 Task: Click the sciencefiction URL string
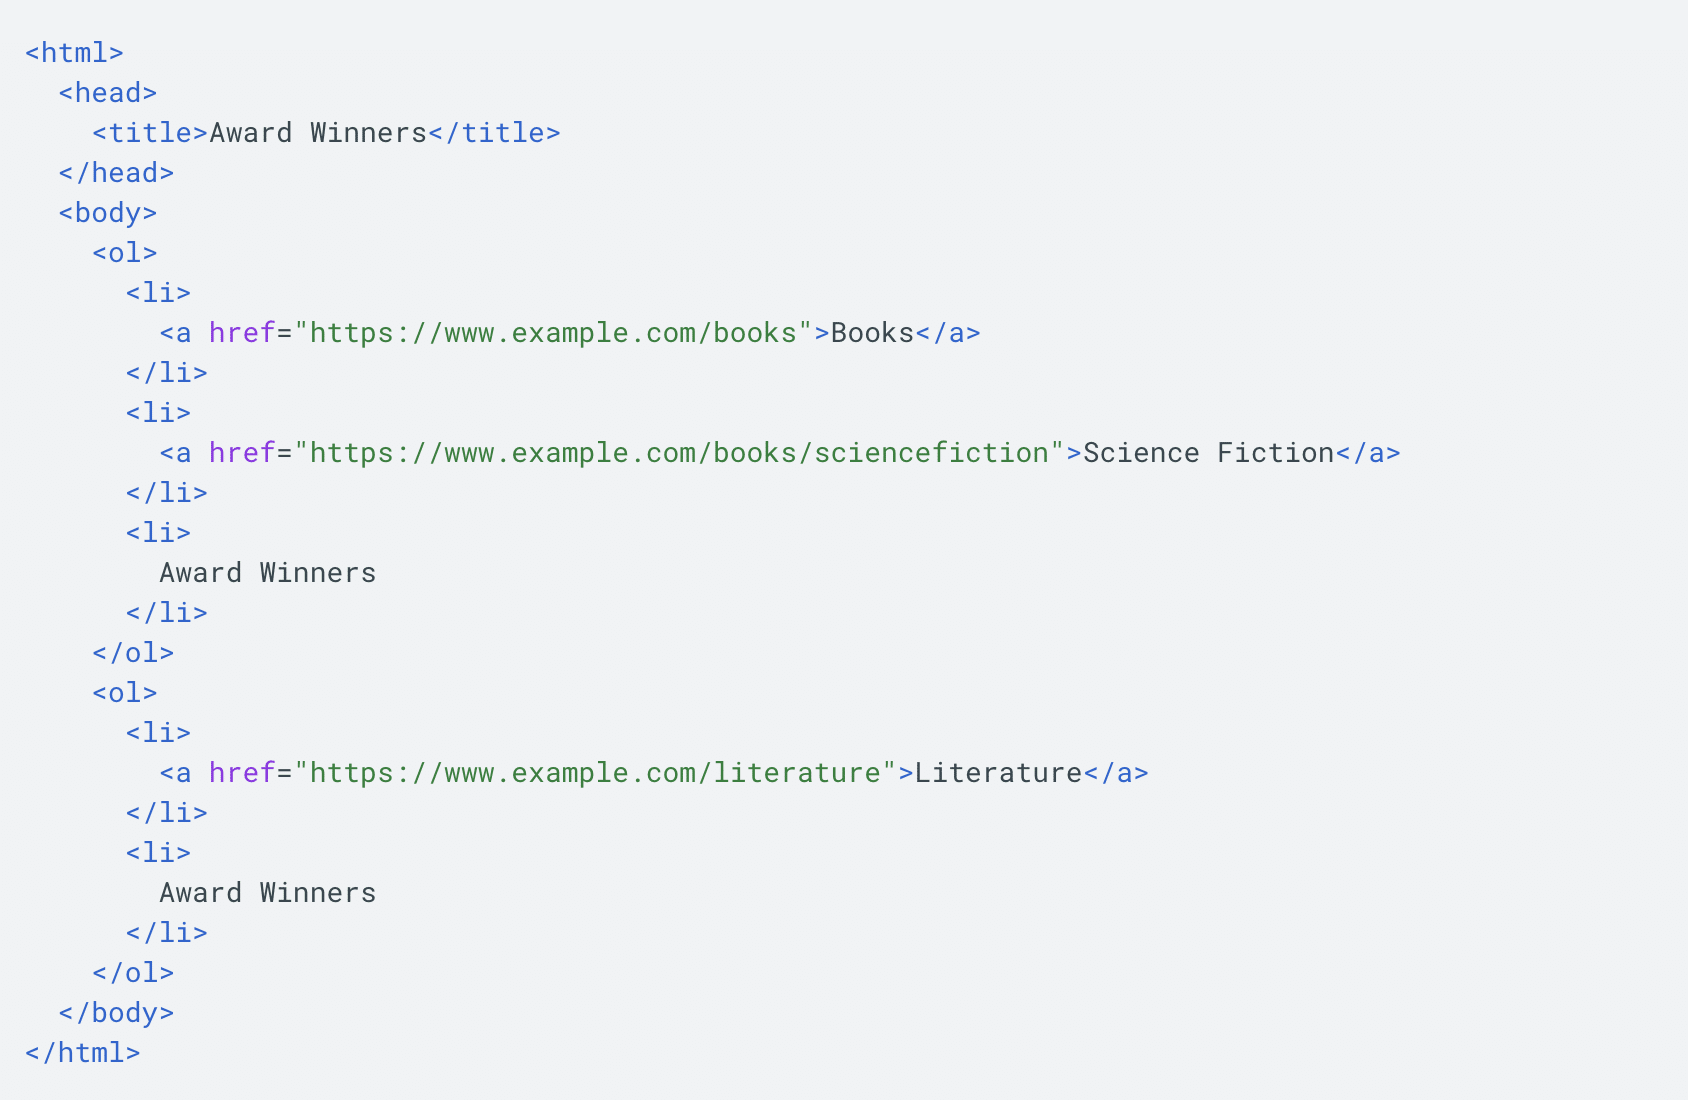pyautogui.click(x=679, y=453)
